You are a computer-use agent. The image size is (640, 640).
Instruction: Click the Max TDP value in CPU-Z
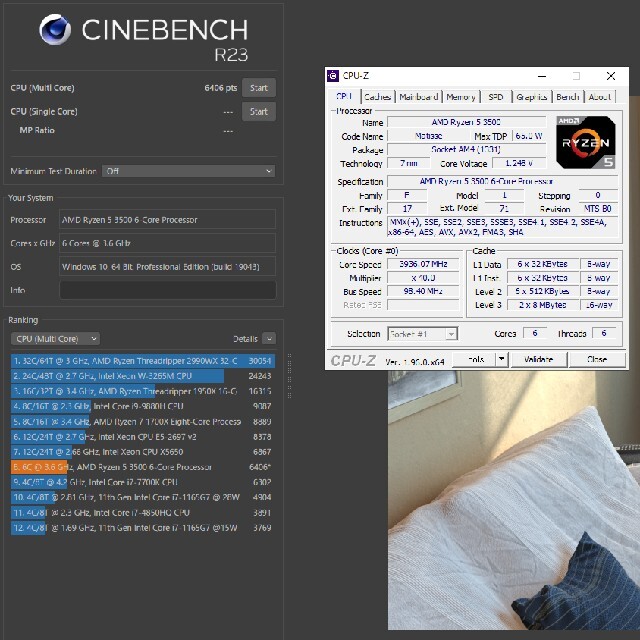tap(529, 136)
